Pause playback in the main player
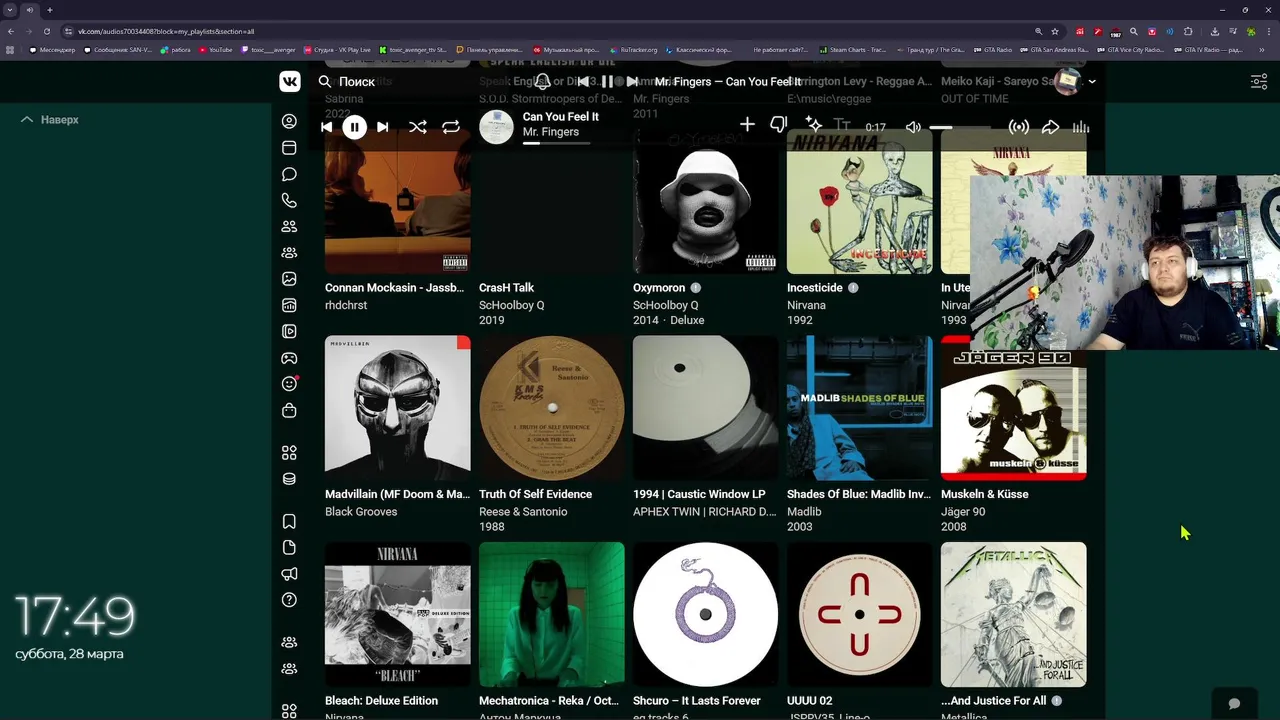Image resolution: width=1280 pixels, height=720 pixels. click(354, 127)
